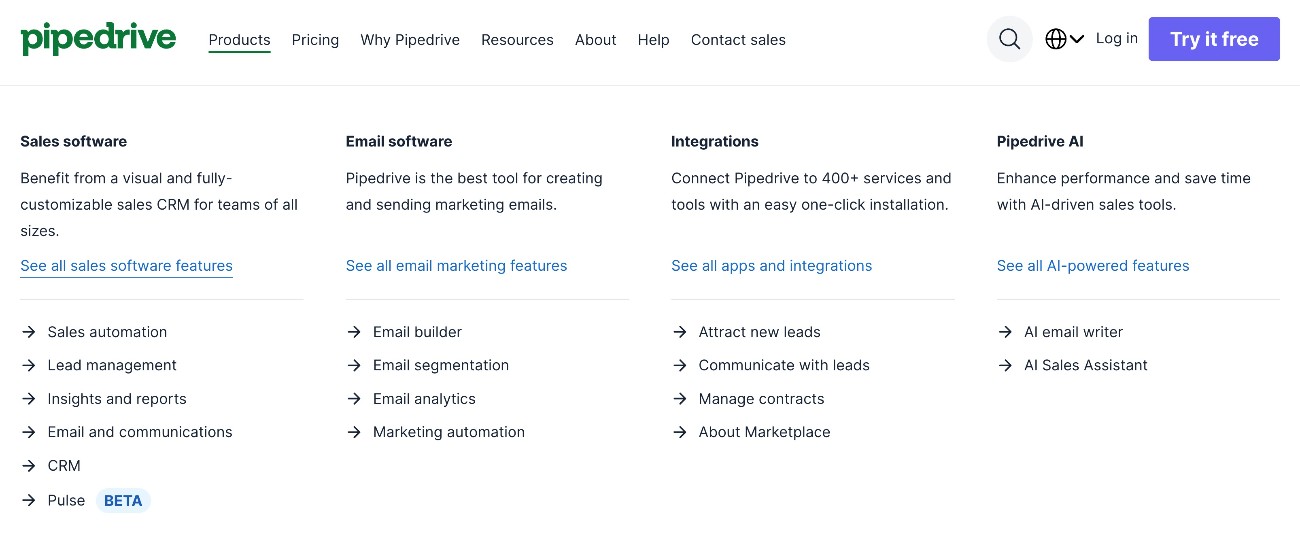Open the globe language selector

(x=1065, y=39)
